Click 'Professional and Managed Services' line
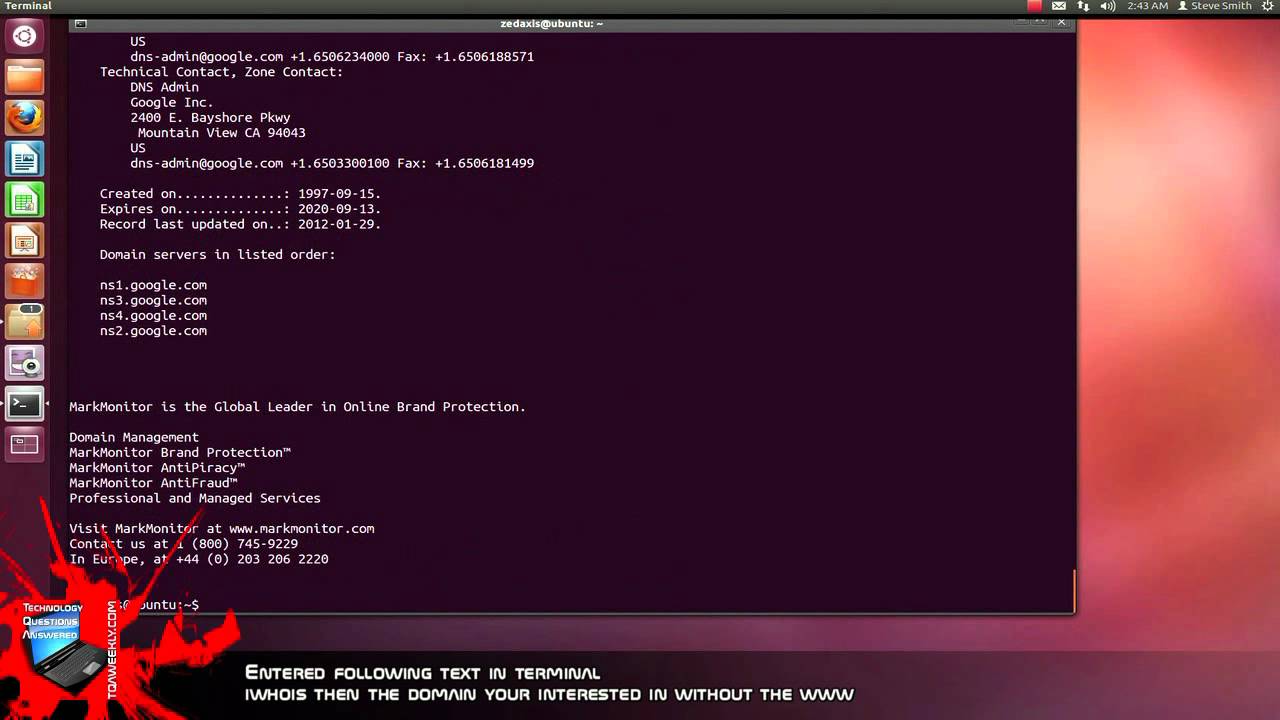The height and width of the screenshot is (720, 1280). pyautogui.click(x=195, y=498)
